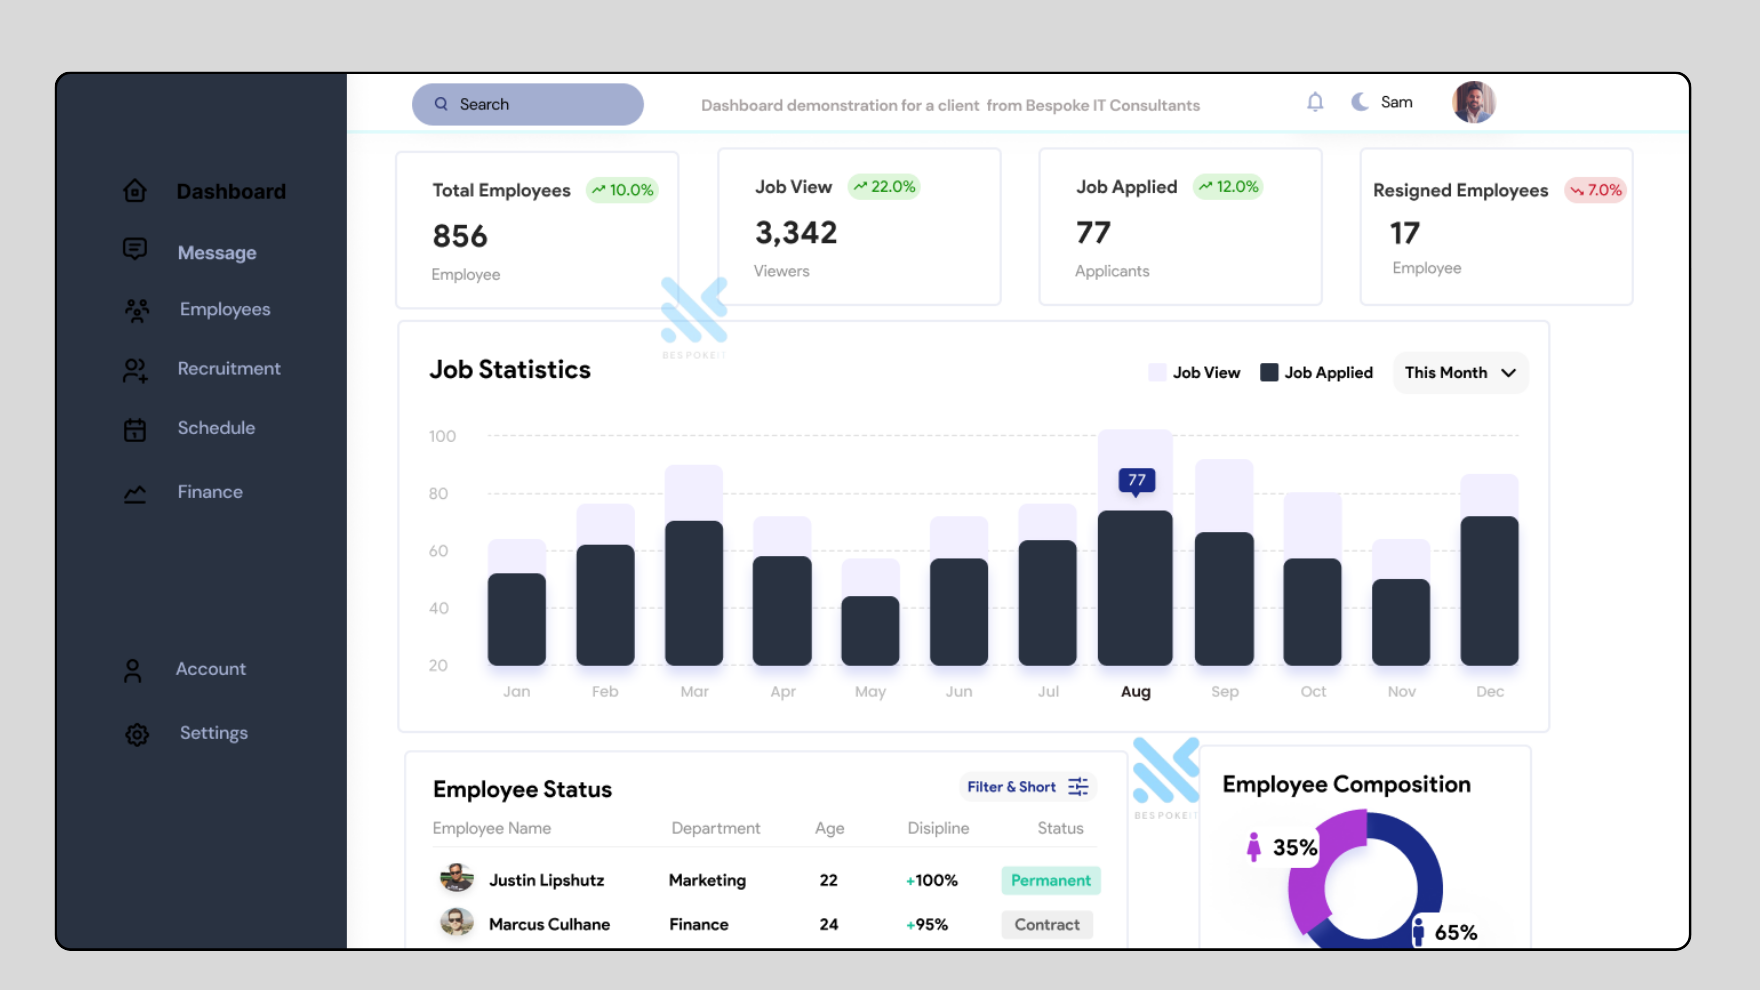Image resolution: width=1760 pixels, height=990 pixels.
Task: Open the Dashboard menu item
Action: pos(231,191)
